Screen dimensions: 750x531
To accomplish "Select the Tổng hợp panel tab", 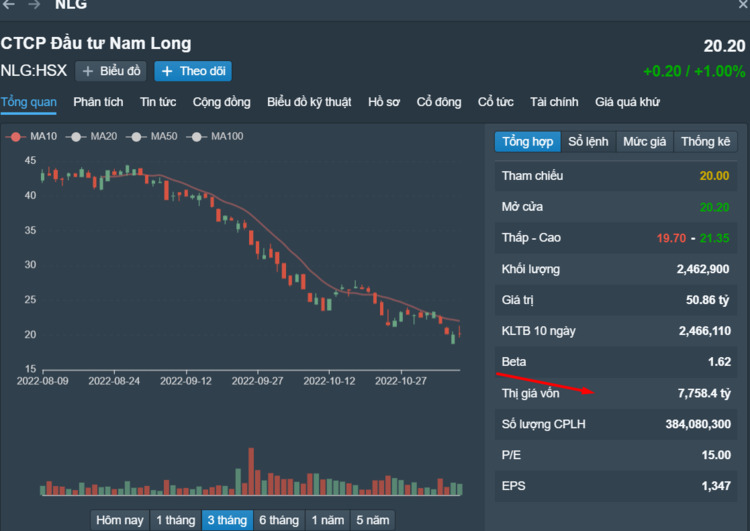I will pos(528,142).
